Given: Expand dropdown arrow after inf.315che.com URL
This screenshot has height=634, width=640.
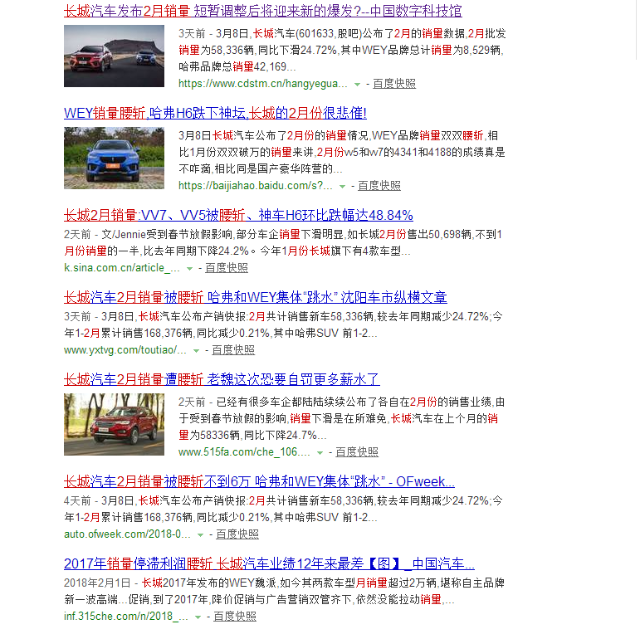Looking at the screenshot, I should pyautogui.click(x=198, y=617).
